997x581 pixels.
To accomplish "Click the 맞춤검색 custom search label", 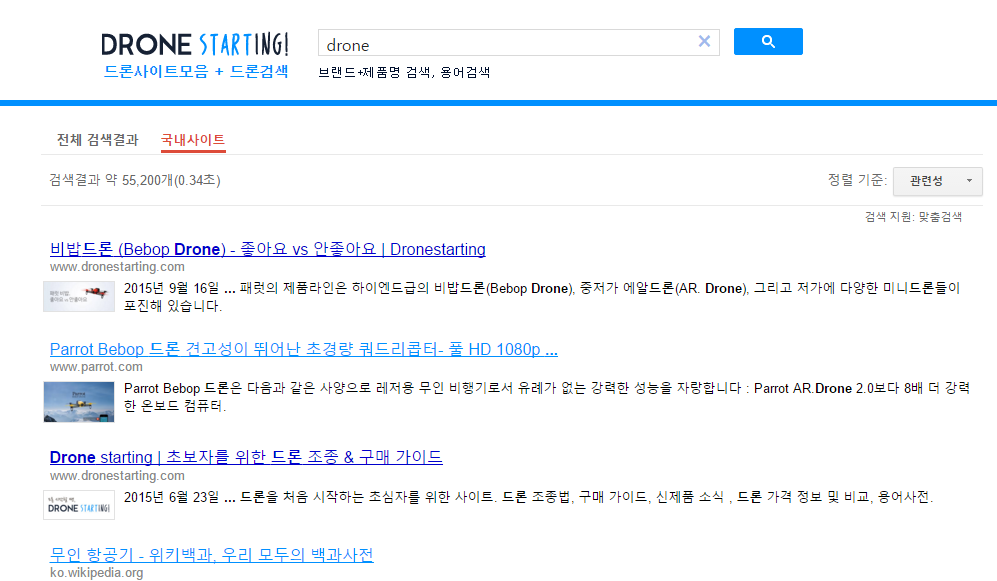I will [940, 217].
